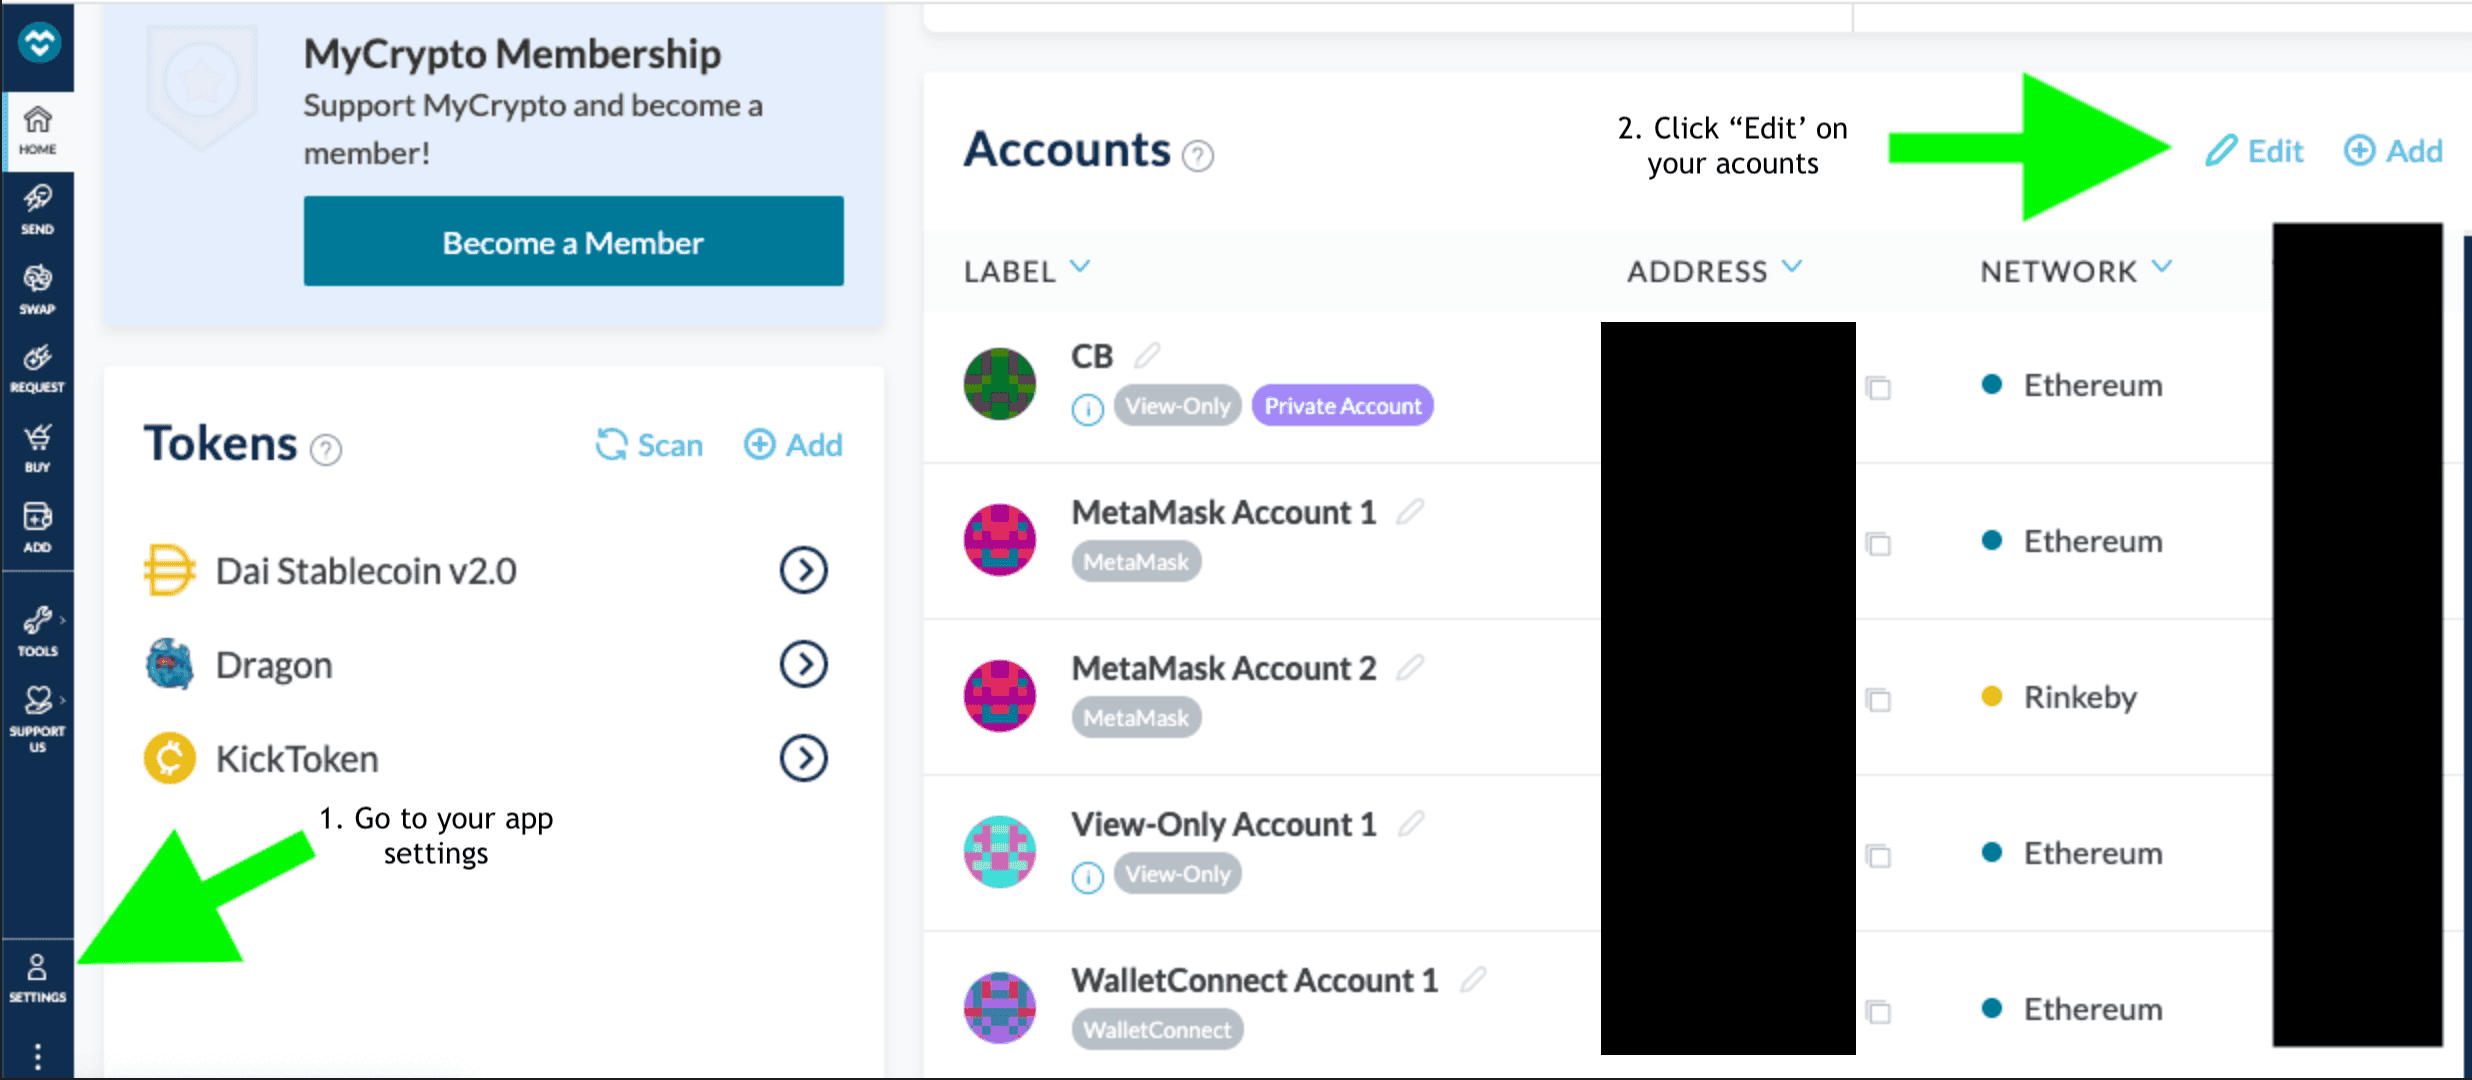Copy the View-Only Account 1 address

(1879, 855)
